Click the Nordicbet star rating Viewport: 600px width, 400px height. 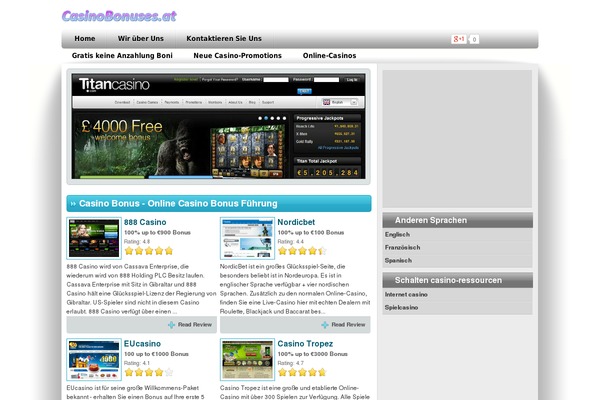[302, 251]
